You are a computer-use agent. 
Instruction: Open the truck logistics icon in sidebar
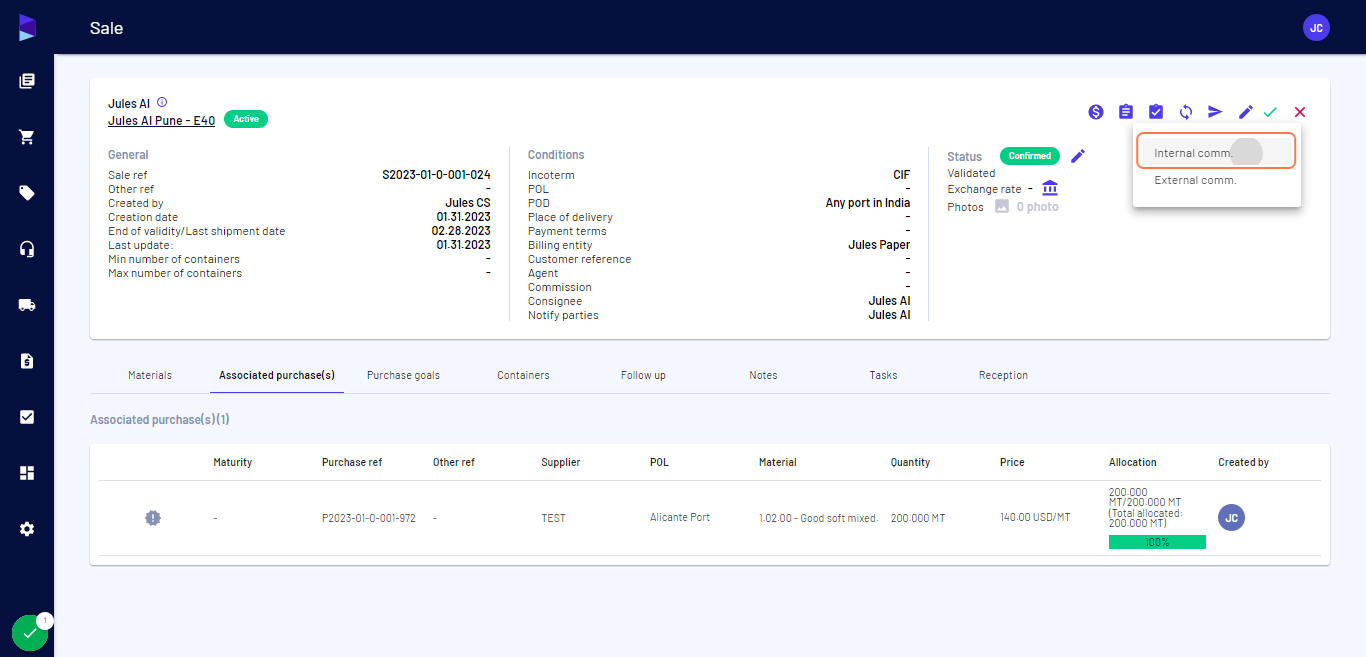pyautogui.click(x=27, y=305)
